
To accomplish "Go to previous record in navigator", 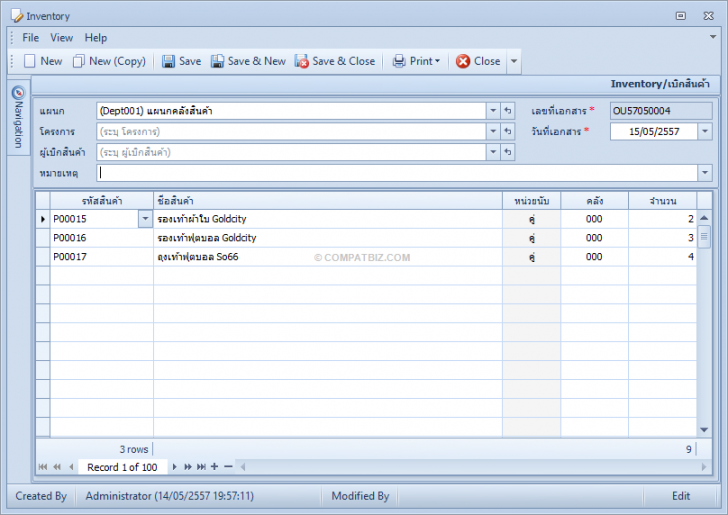I will (71, 467).
